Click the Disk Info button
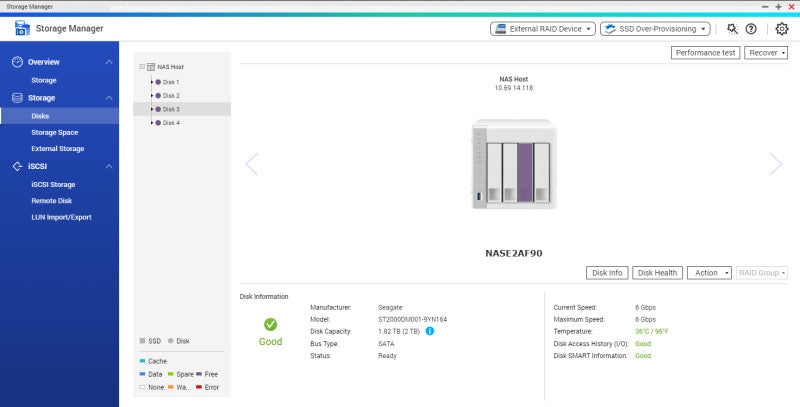 point(607,273)
